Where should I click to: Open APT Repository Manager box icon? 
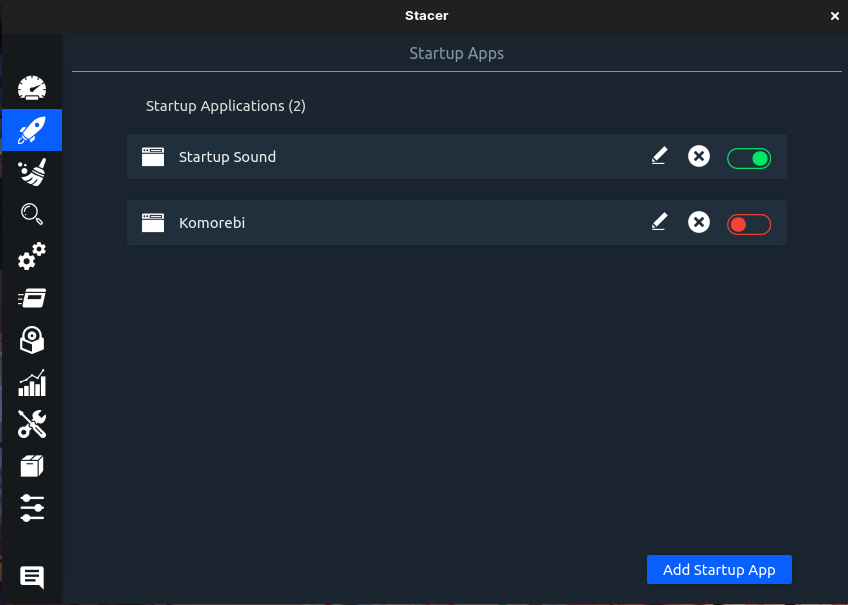click(x=32, y=466)
